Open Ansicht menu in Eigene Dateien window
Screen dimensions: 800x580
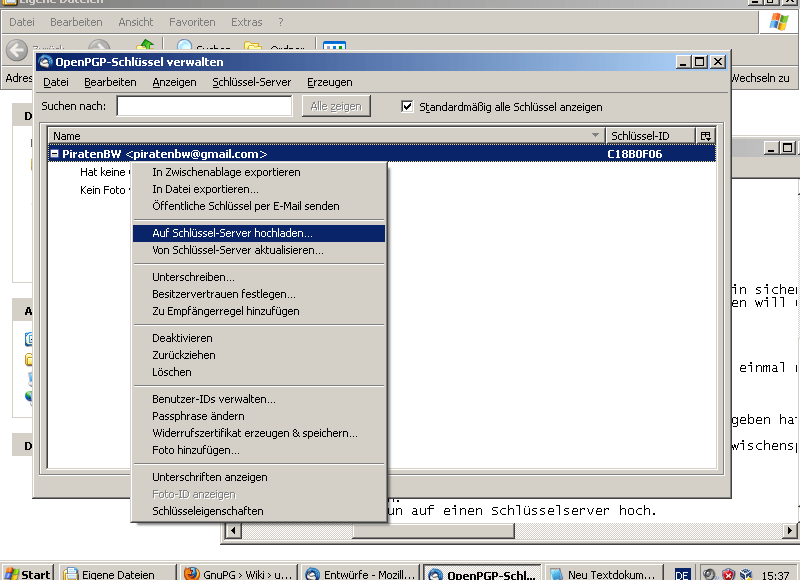pyautogui.click(x=136, y=22)
